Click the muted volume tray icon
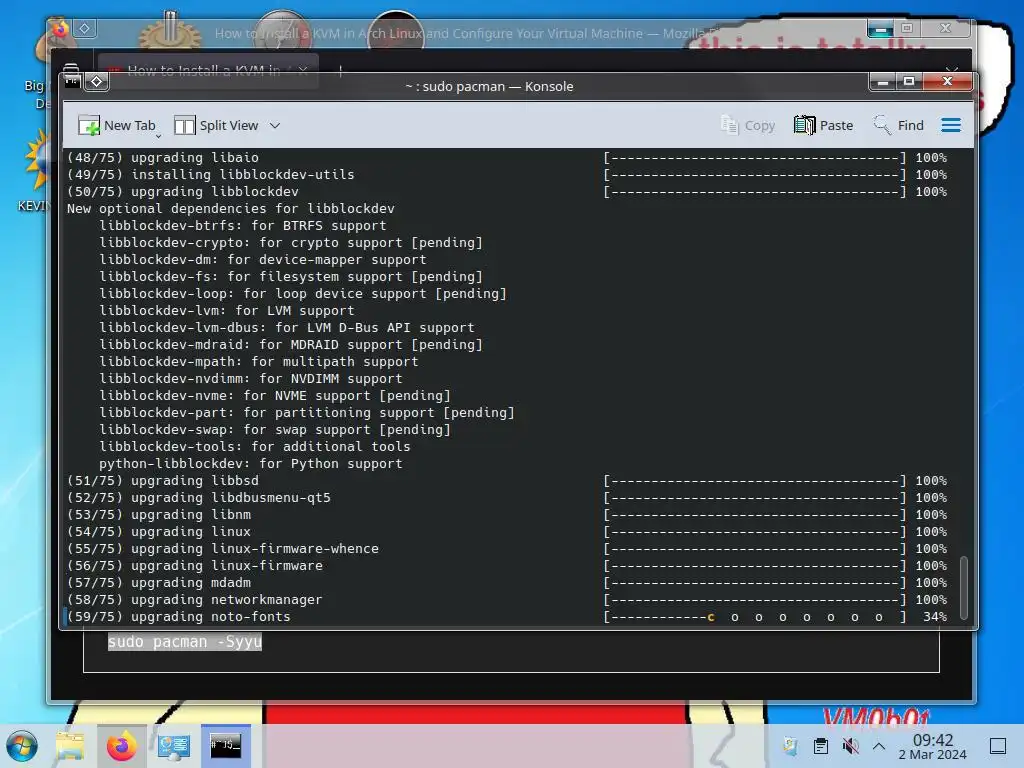1024x768 pixels. [850, 746]
